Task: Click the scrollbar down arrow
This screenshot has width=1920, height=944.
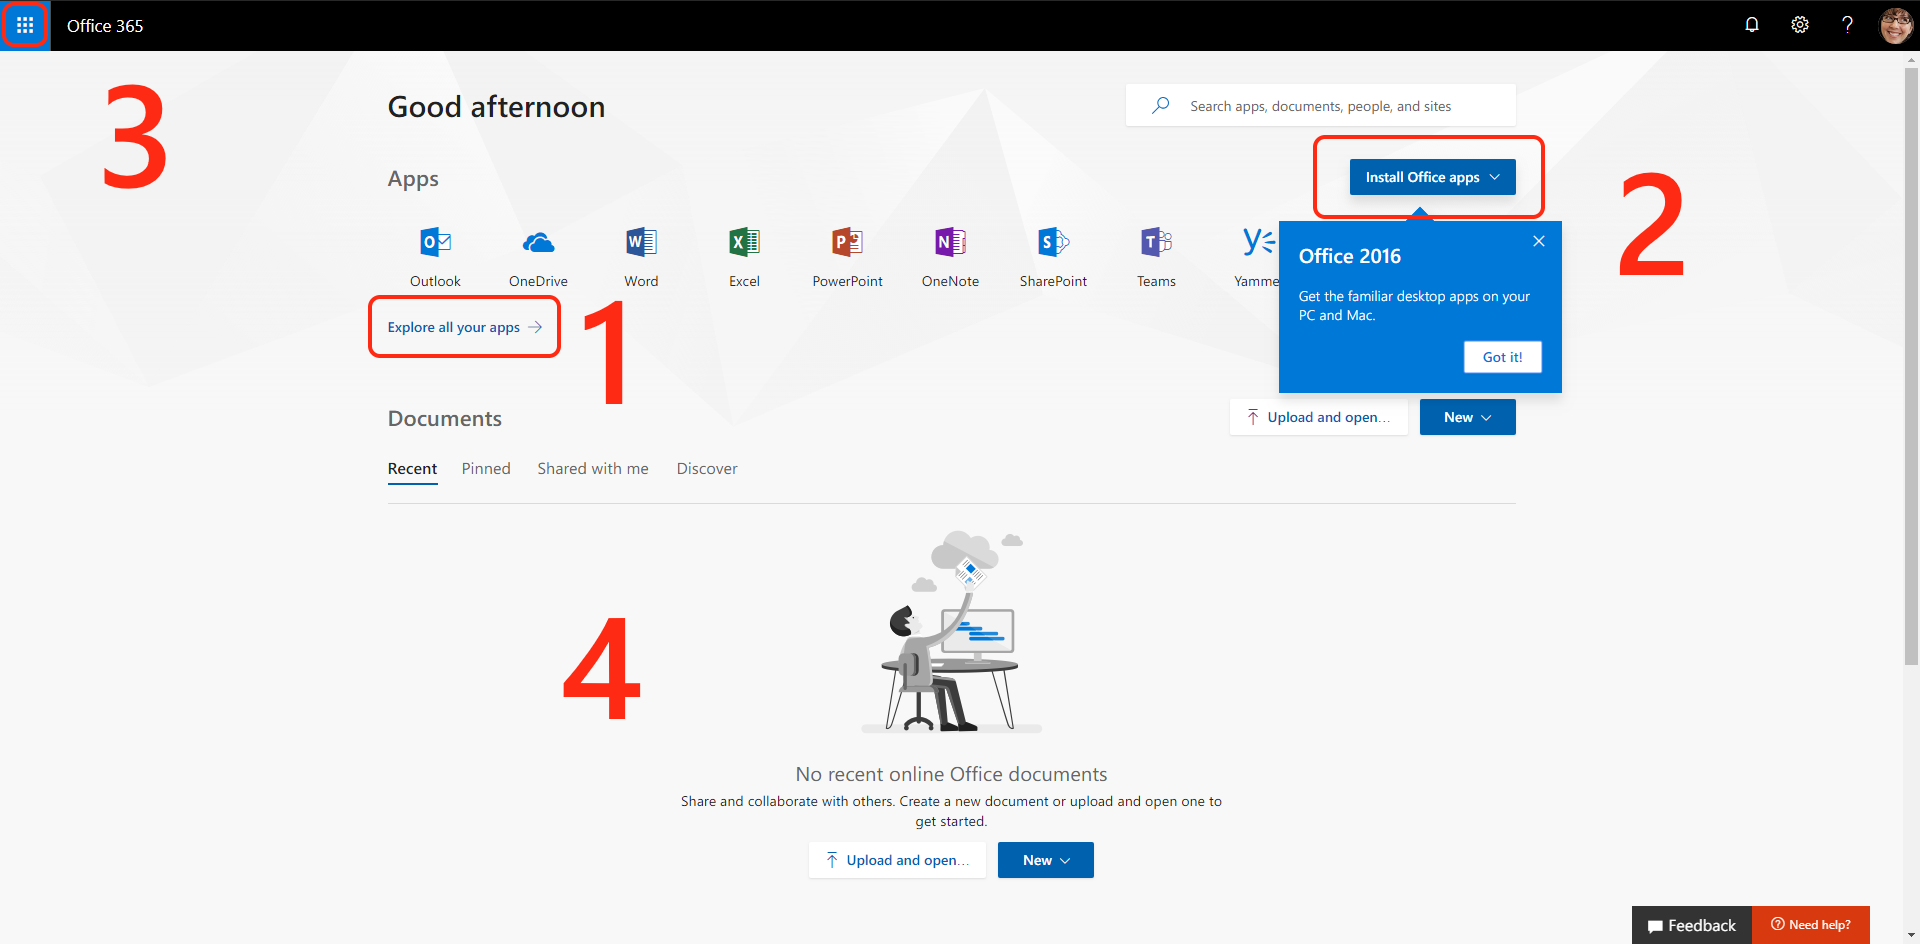Action: (x=1911, y=935)
